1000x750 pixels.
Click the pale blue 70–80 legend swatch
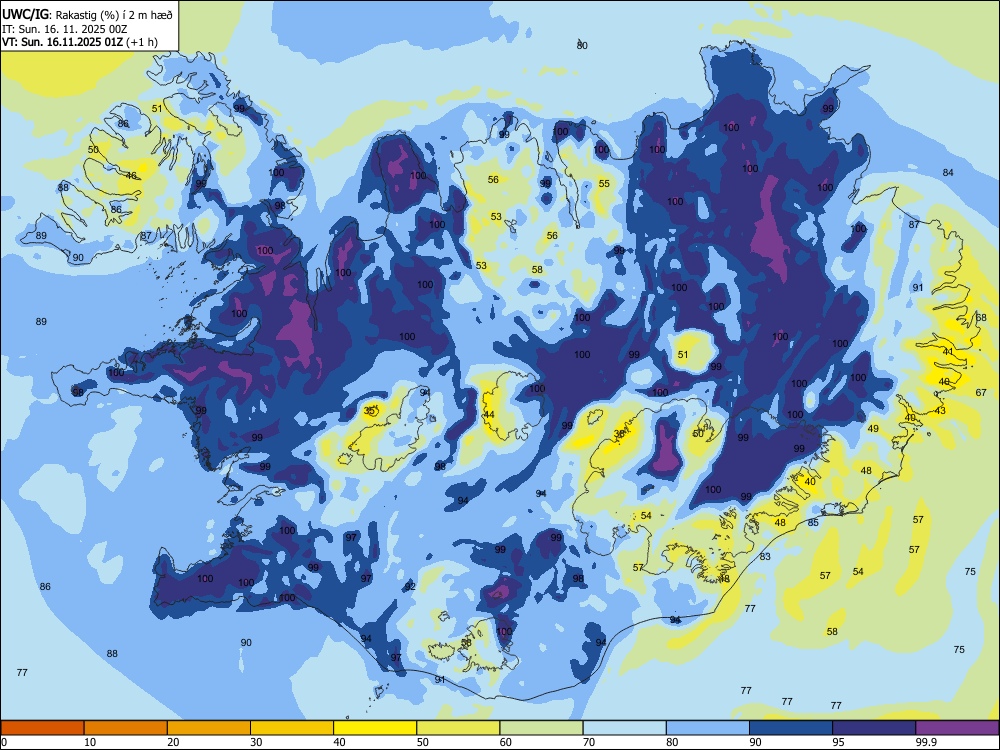624,728
